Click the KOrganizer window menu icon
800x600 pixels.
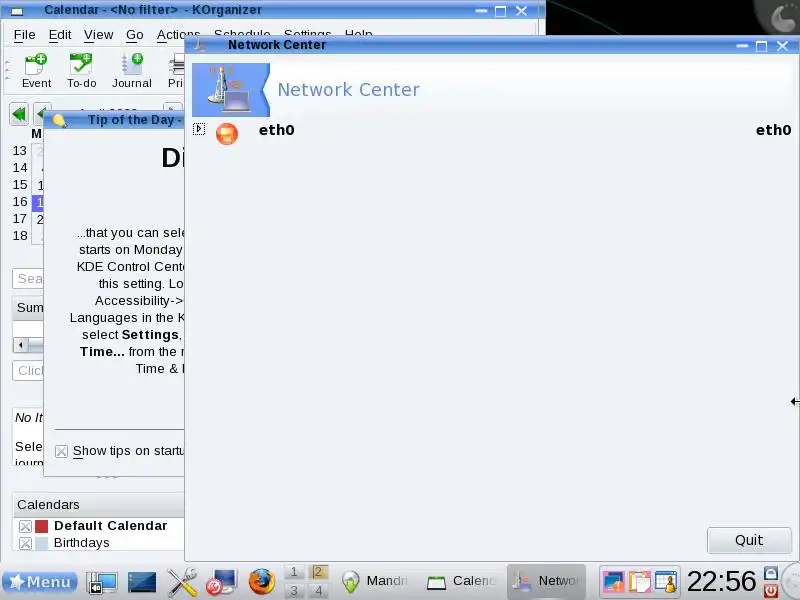click(17, 11)
